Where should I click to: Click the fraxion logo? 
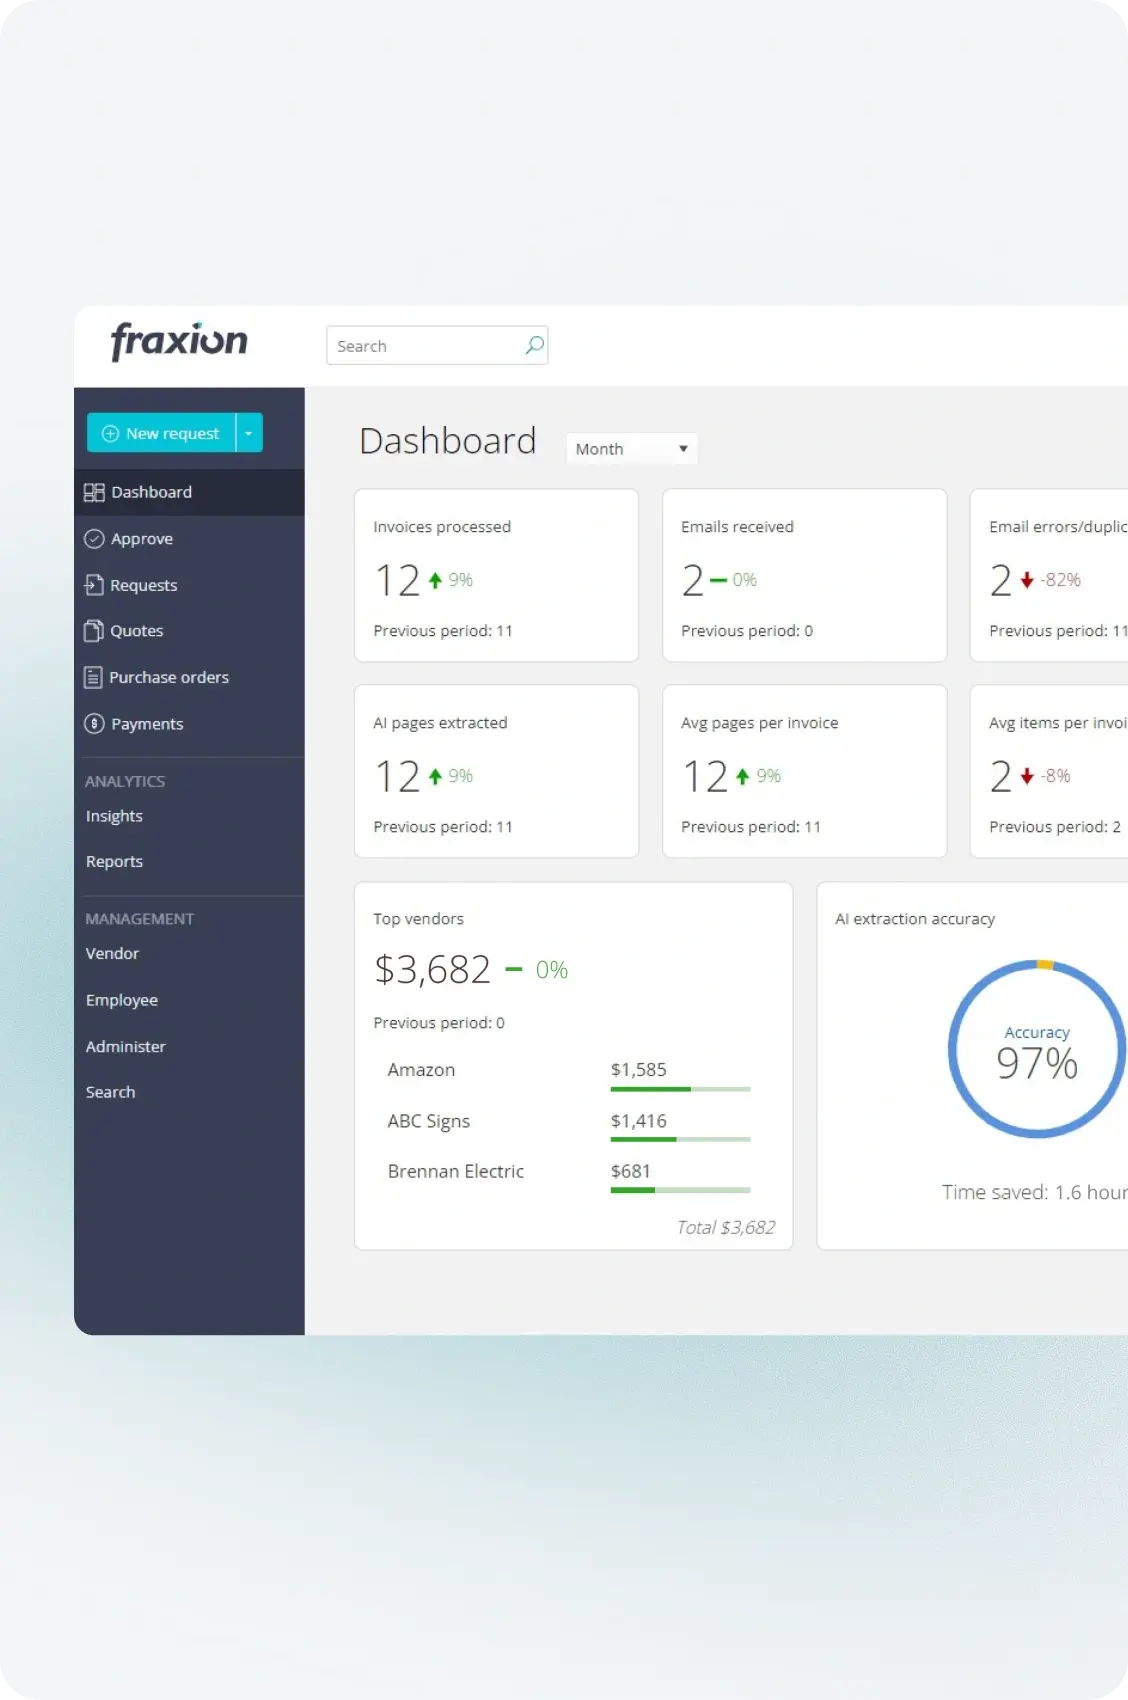coord(179,341)
